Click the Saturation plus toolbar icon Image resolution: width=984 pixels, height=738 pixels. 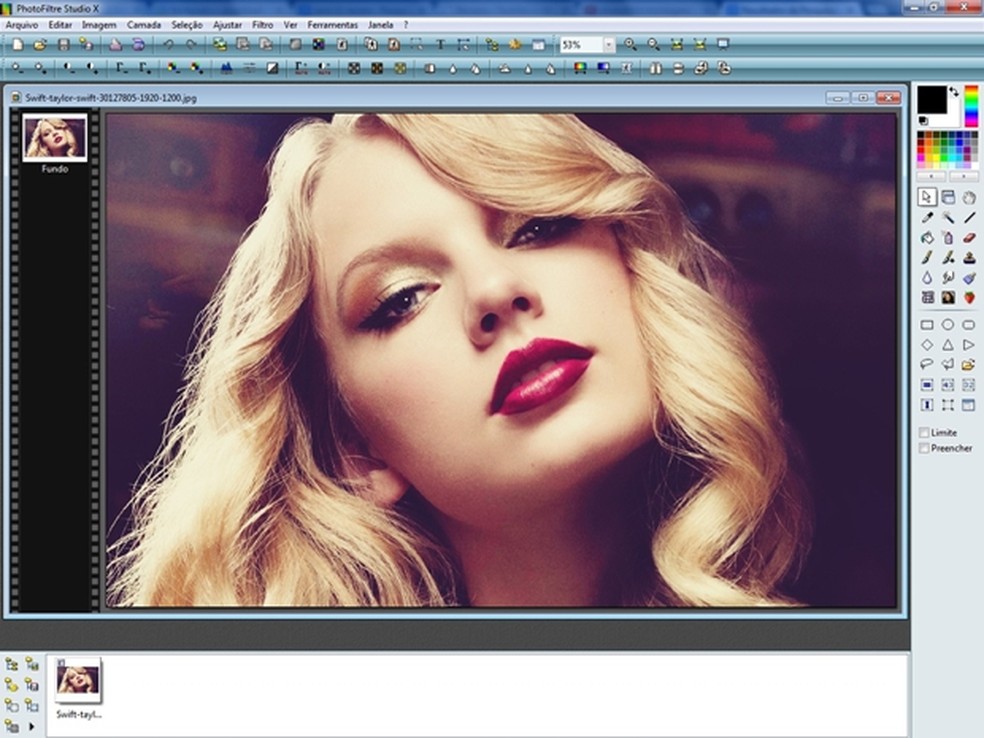pos(196,68)
